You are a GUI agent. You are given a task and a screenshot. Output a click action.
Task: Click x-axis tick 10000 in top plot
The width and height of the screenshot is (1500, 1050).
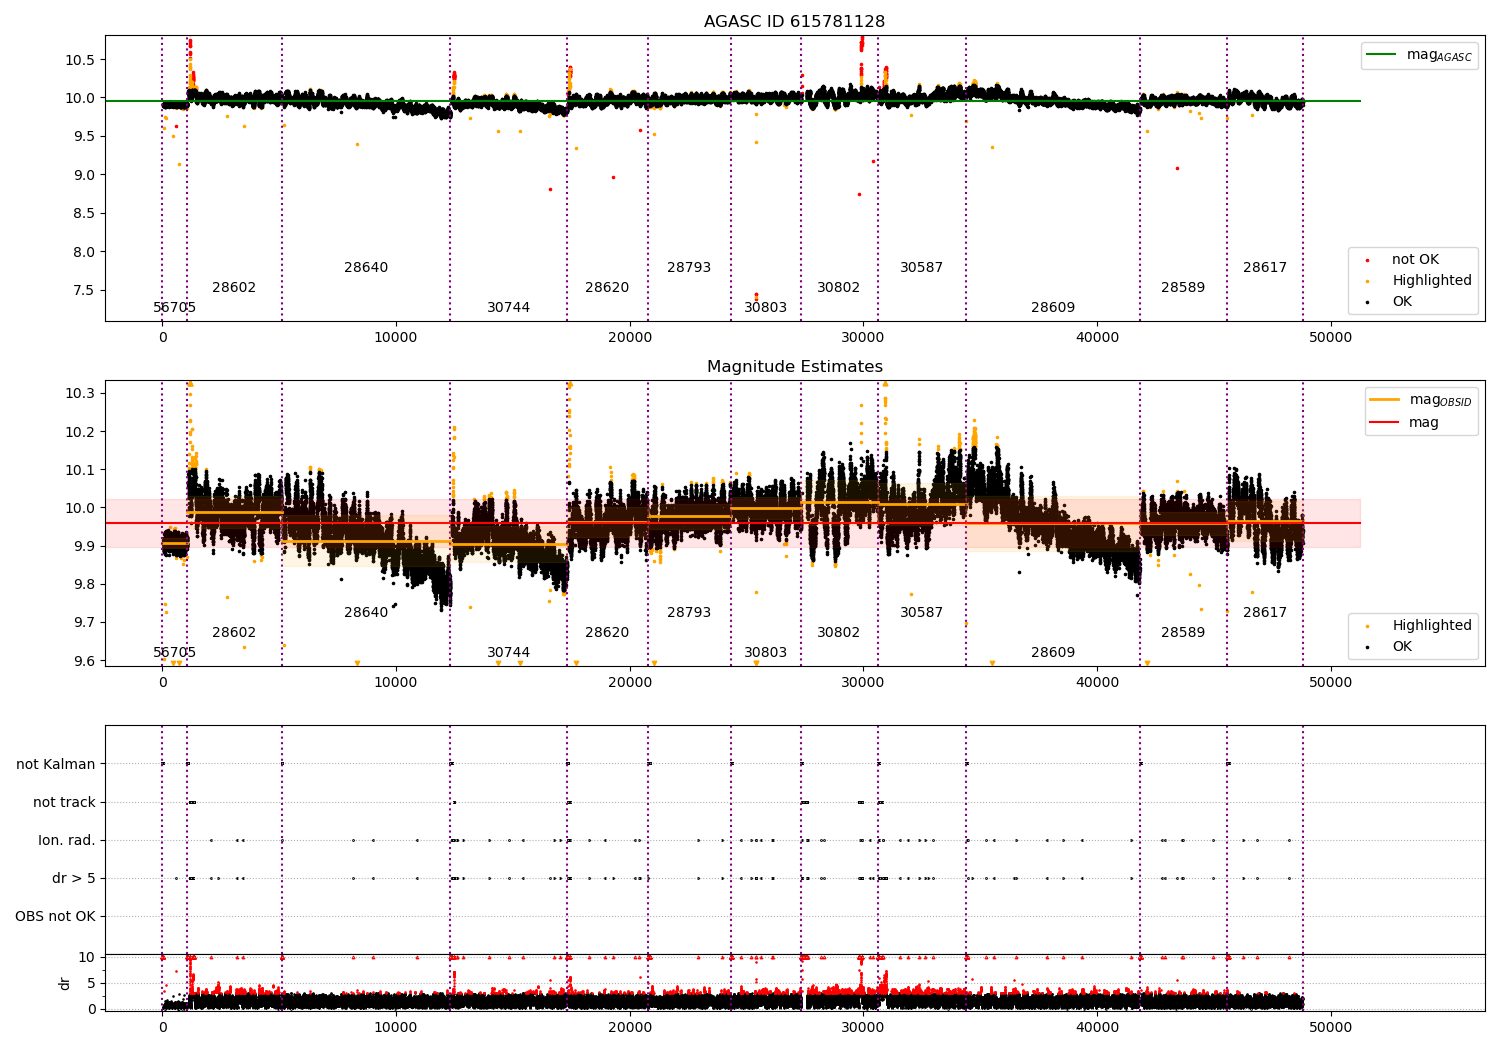(x=396, y=338)
